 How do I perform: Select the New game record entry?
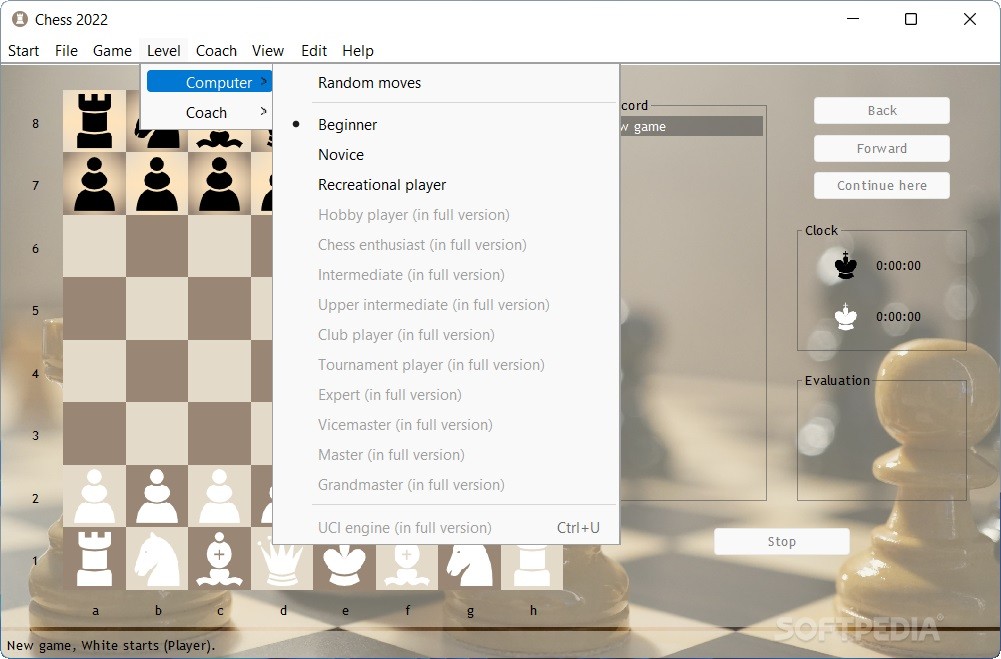click(x=691, y=126)
